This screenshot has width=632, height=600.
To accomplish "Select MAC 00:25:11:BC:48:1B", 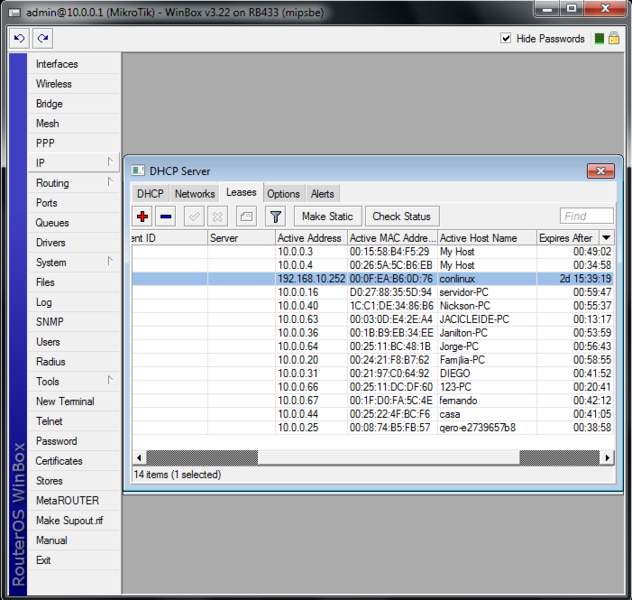I will pos(390,347).
